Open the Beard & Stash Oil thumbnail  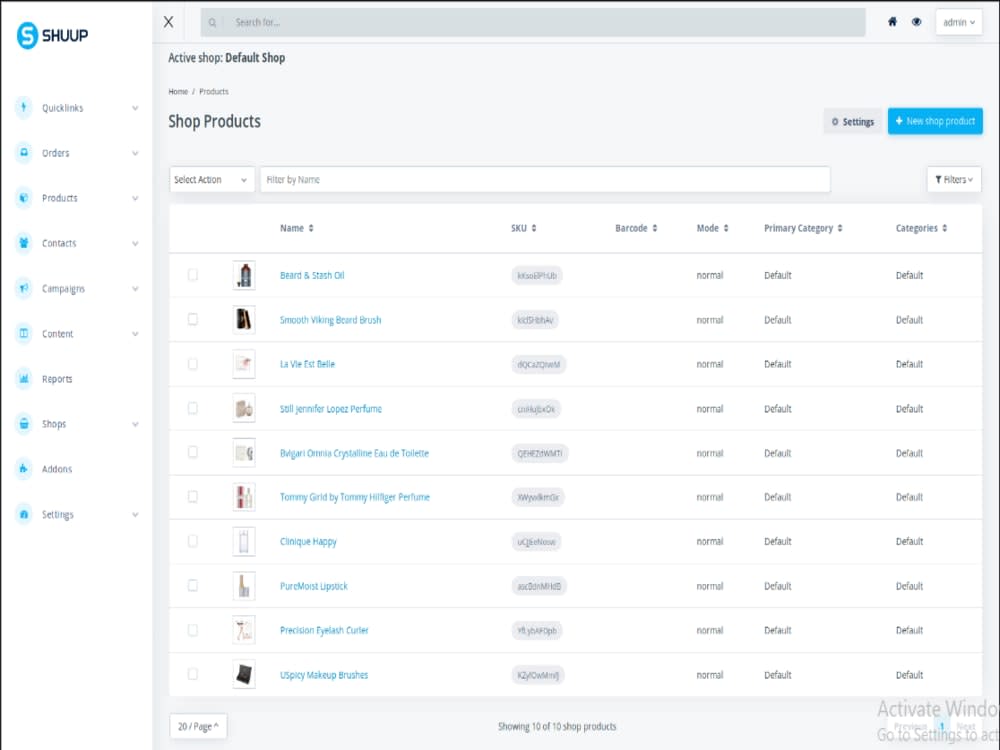(x=244, y=276)
